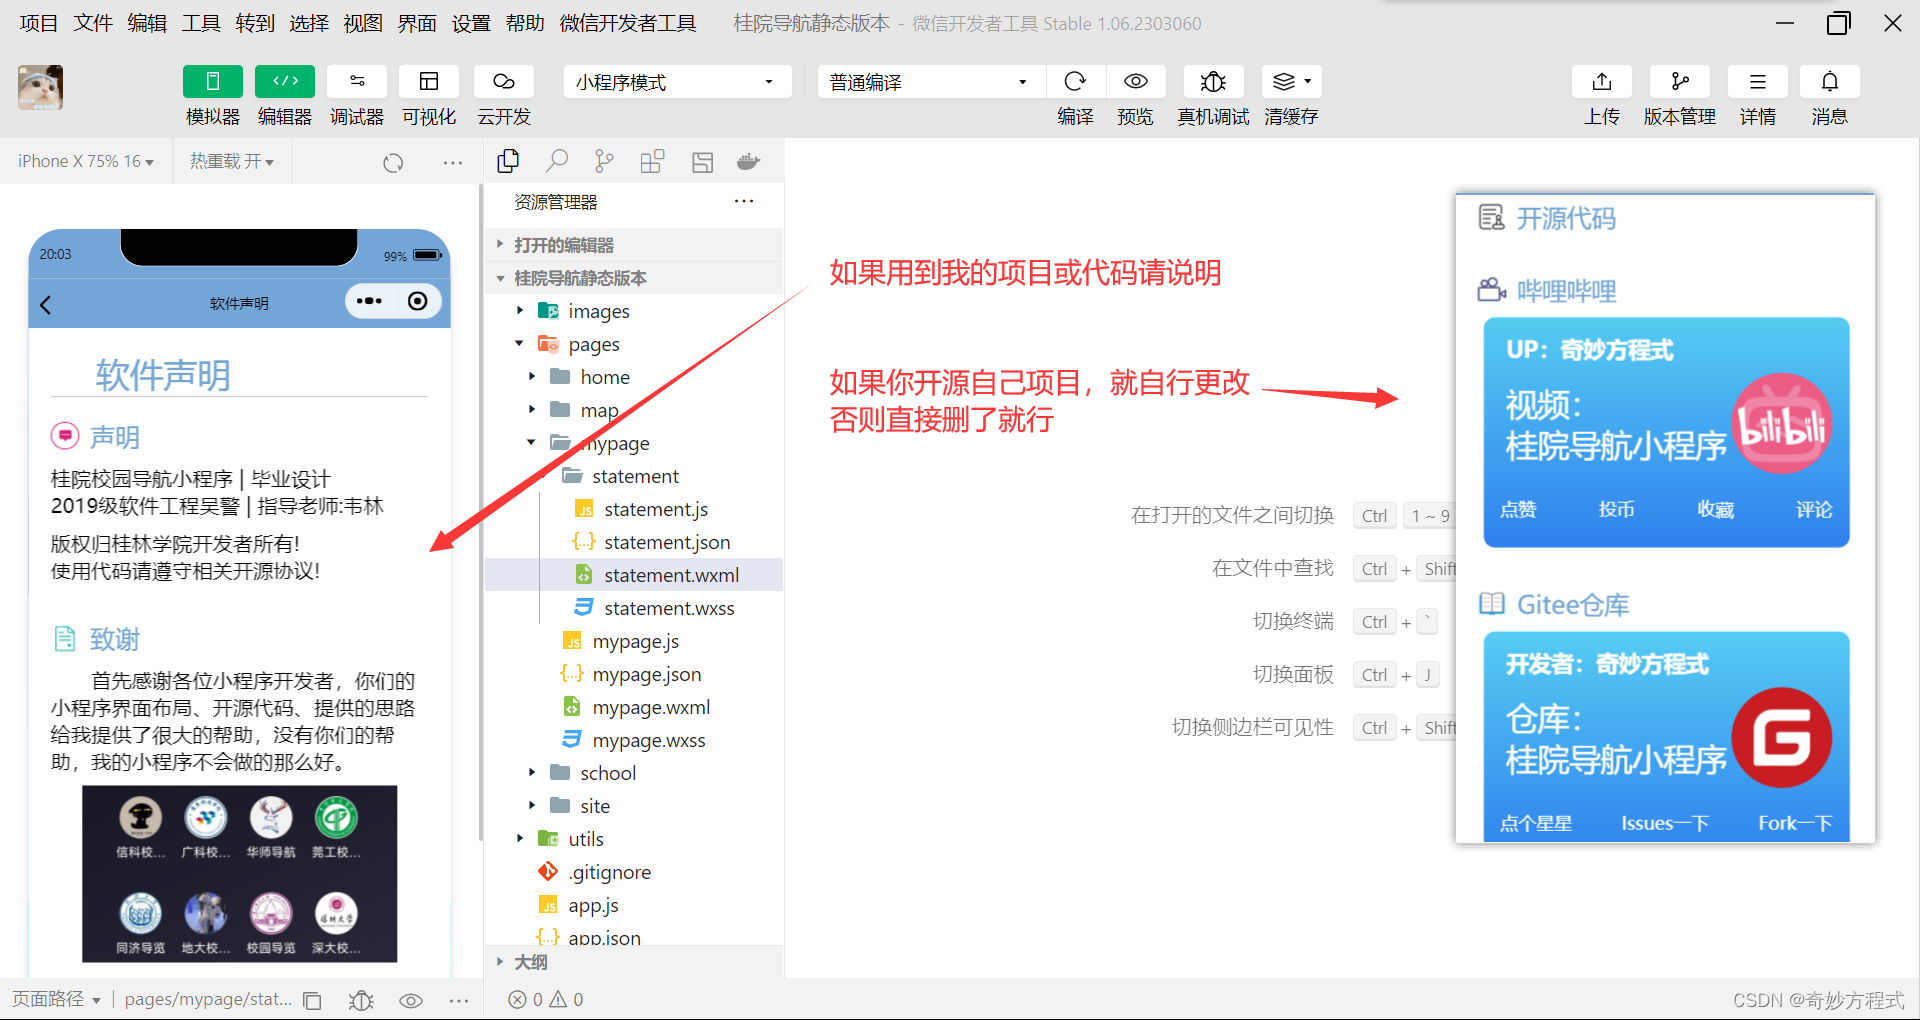Toggle the Visualization (可视化) panel button
The height and width of the screenshot is (1020, 1920).
point(429,81)
